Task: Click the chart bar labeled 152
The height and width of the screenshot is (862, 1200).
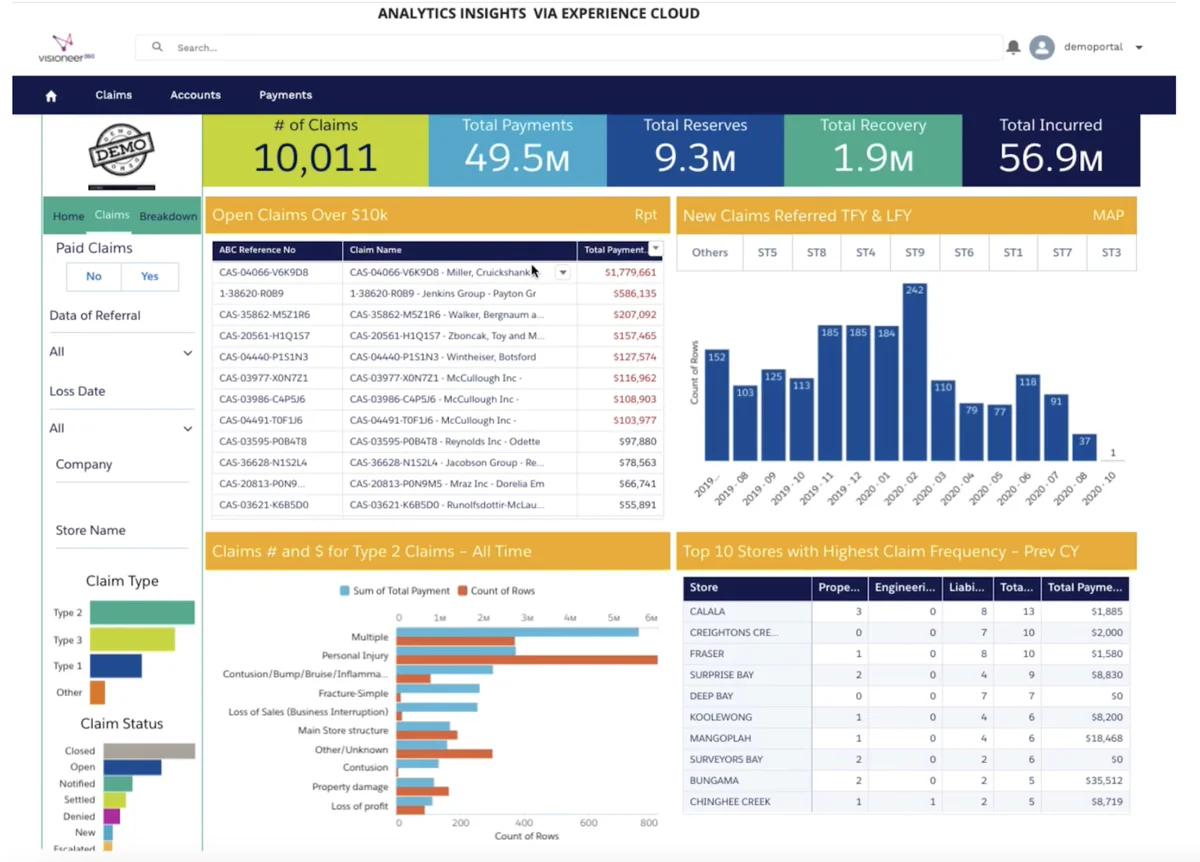Action: pyautogui.click(x=716, y=405)
